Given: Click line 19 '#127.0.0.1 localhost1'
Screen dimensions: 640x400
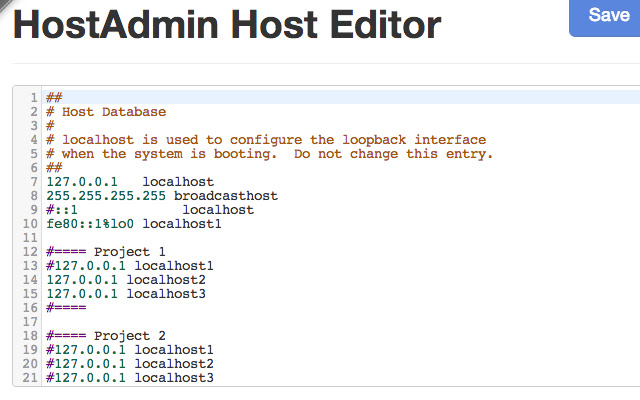Looking at the screenshot, I should pos(130,350).
